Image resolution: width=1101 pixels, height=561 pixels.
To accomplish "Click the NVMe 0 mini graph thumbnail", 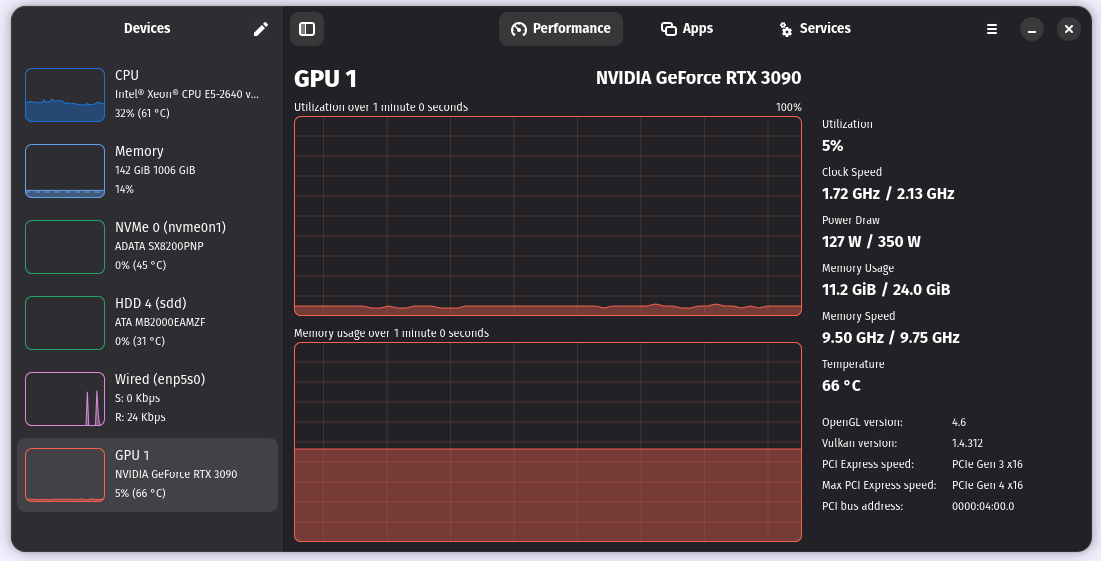I will point(65,246).
